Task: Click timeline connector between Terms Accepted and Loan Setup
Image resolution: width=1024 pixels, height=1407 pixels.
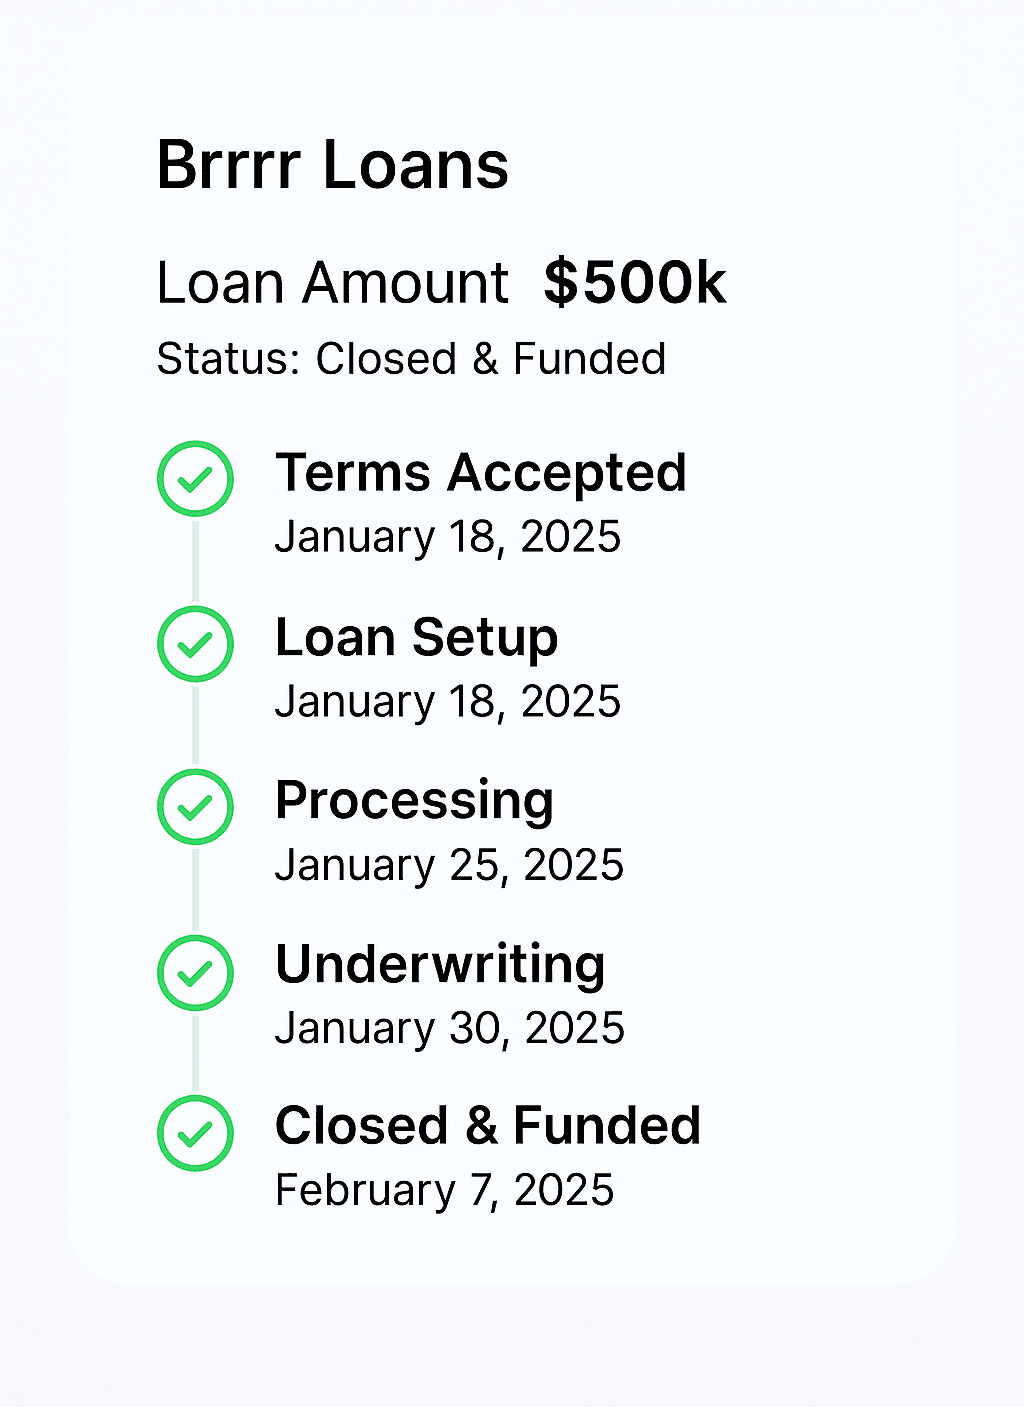Action: [195, 561]
